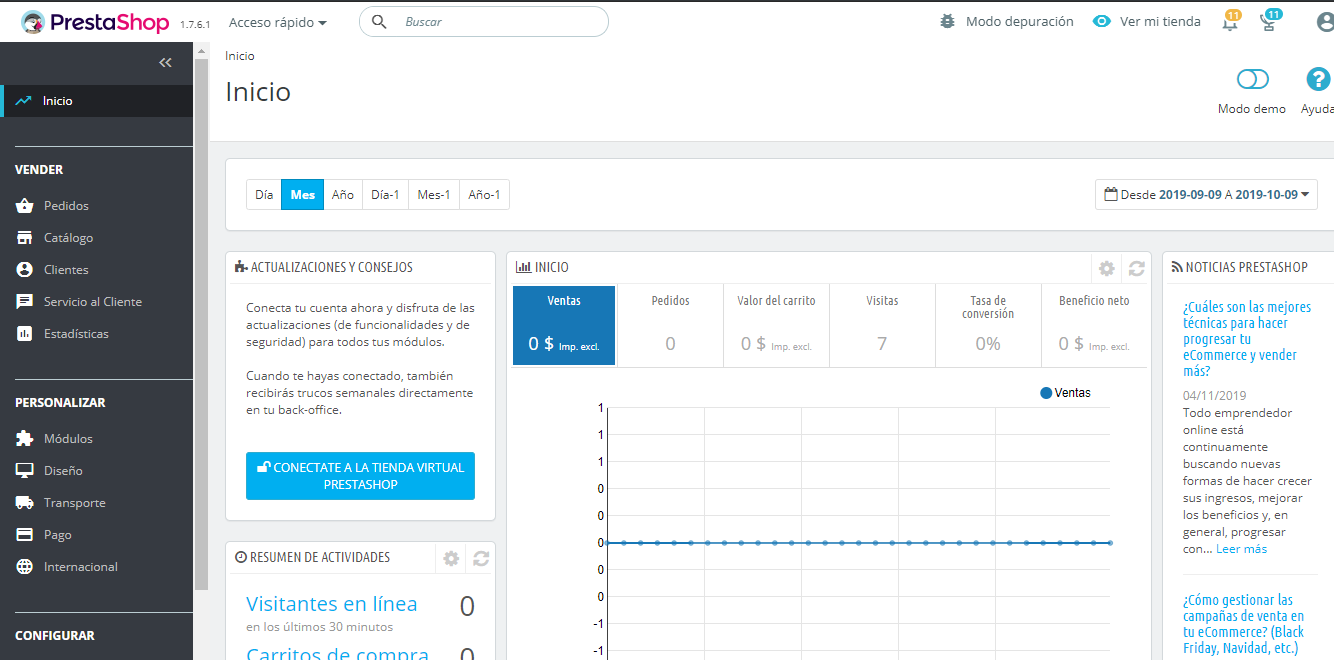Open settings gear in Resumen de Actividades

pos(451,558)
